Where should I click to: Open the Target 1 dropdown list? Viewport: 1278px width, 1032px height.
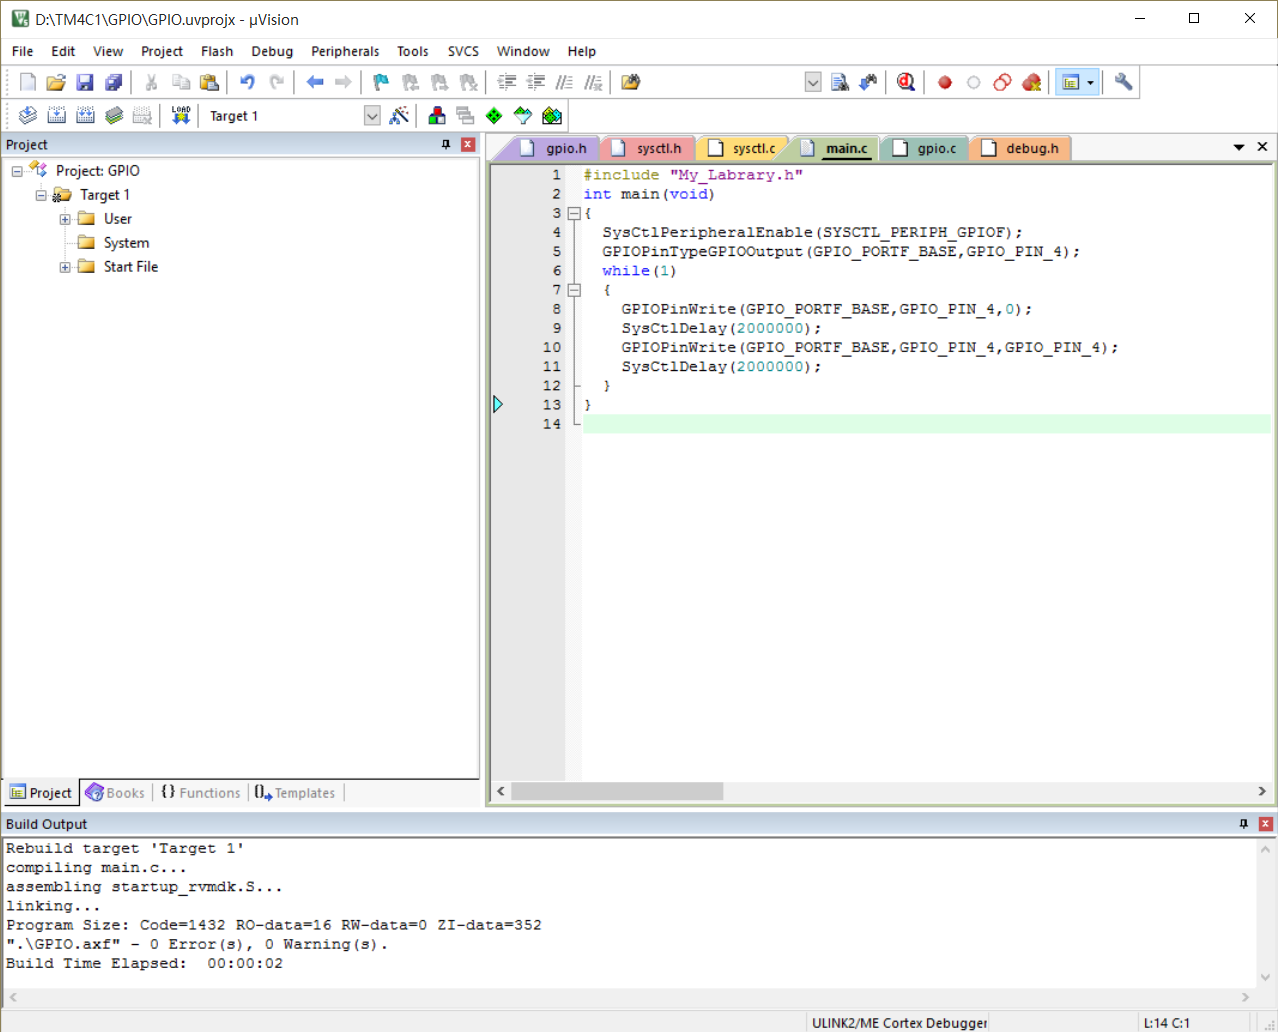click(372, 116)
